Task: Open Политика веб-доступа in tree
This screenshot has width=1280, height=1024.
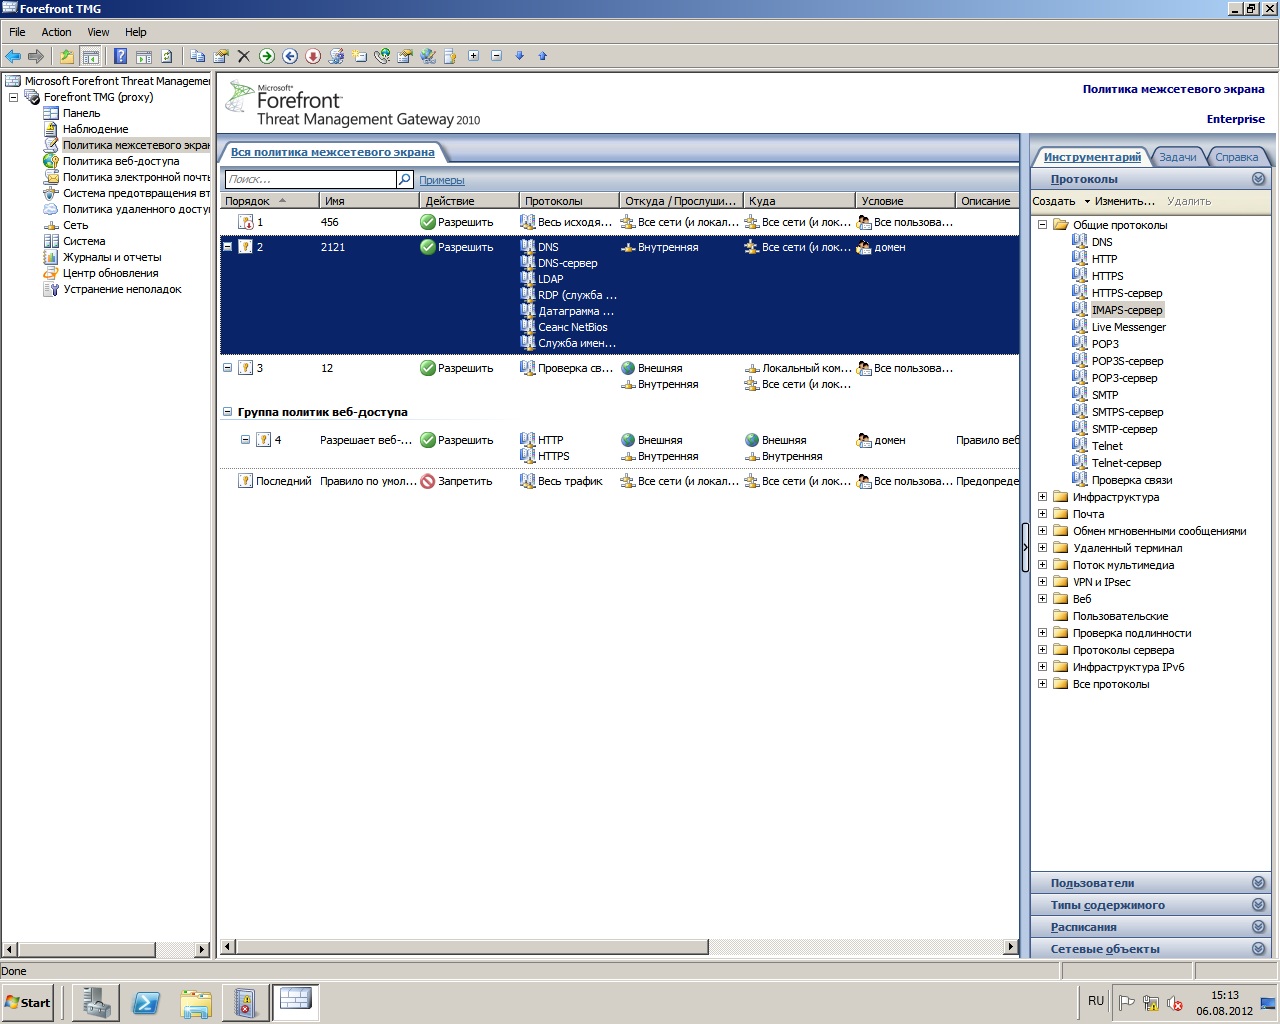Action: coord(121,161)
